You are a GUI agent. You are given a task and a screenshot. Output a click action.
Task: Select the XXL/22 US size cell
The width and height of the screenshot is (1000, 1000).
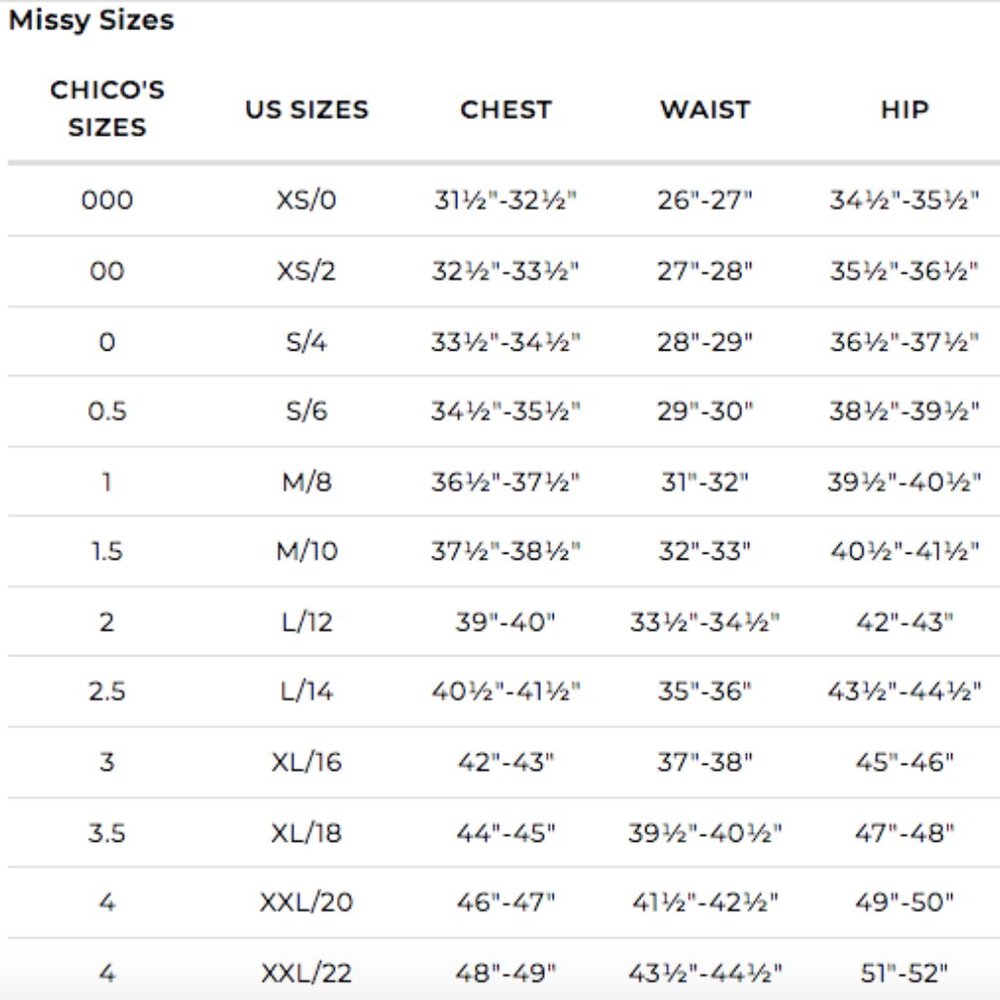(307, 973)
